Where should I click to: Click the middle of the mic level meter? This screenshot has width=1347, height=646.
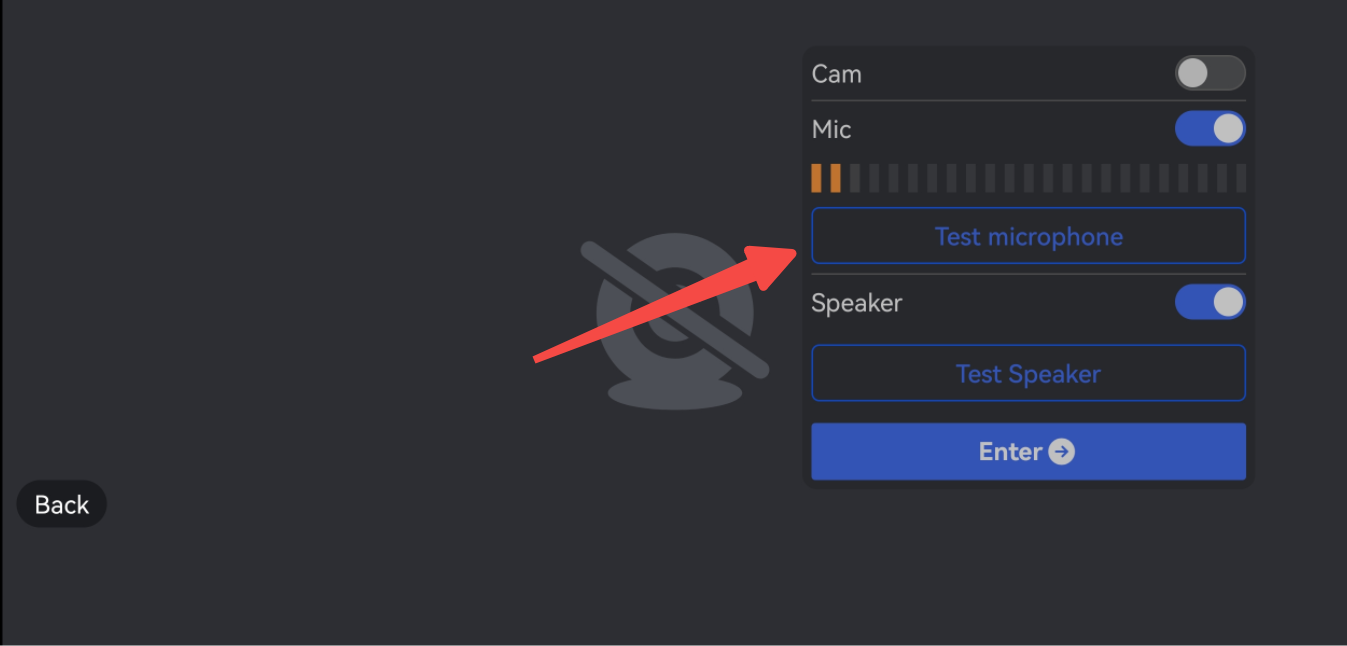pyautogui.click(x=1028, y=178)
